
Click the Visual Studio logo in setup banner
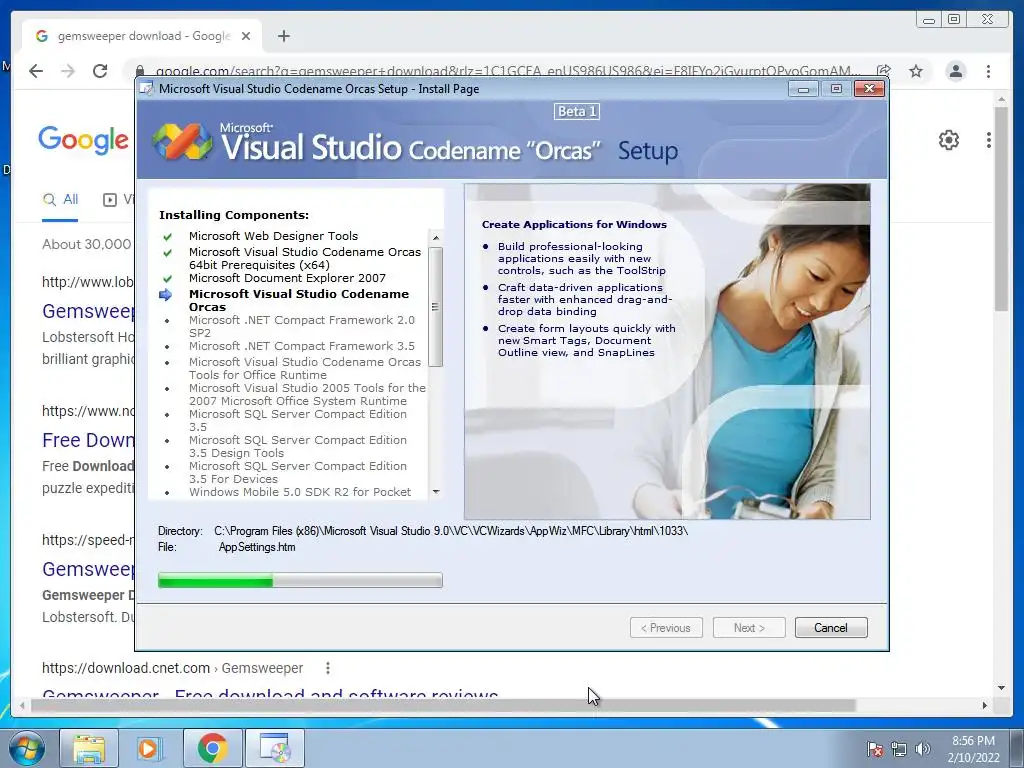click(182, 142)
